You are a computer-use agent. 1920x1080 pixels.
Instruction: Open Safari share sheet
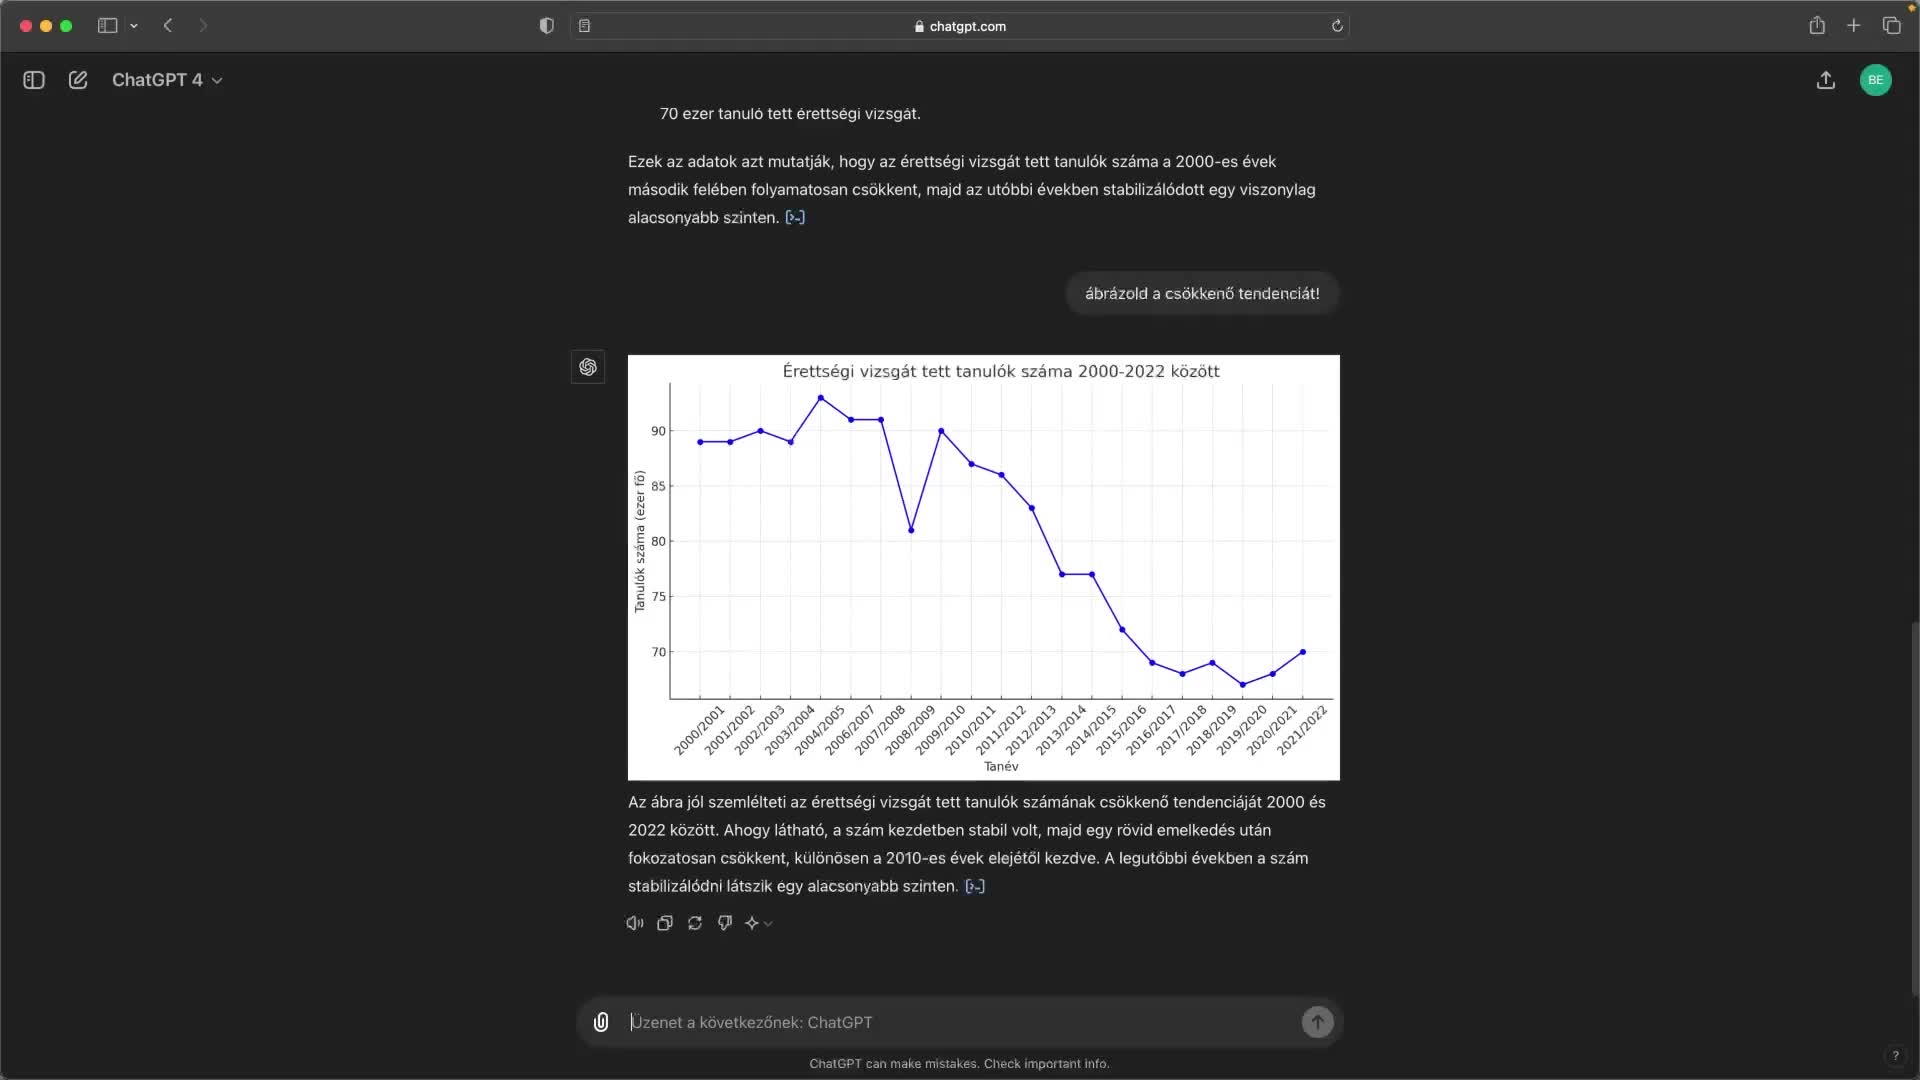click(1817, 26)
